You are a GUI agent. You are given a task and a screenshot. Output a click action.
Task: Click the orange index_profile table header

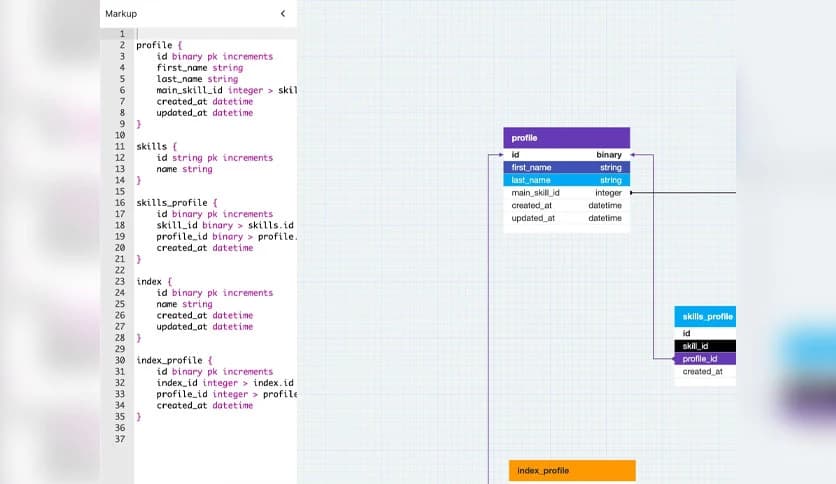click(571, 471)
